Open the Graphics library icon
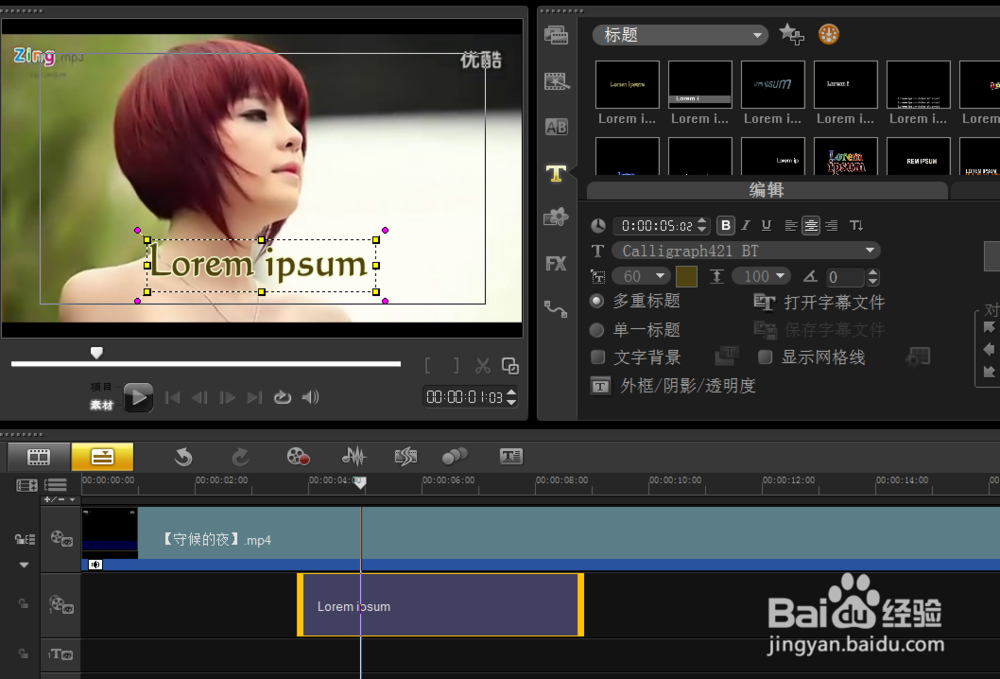Image resolution: width=1000 pixels, height=679 pixels. 556,217
